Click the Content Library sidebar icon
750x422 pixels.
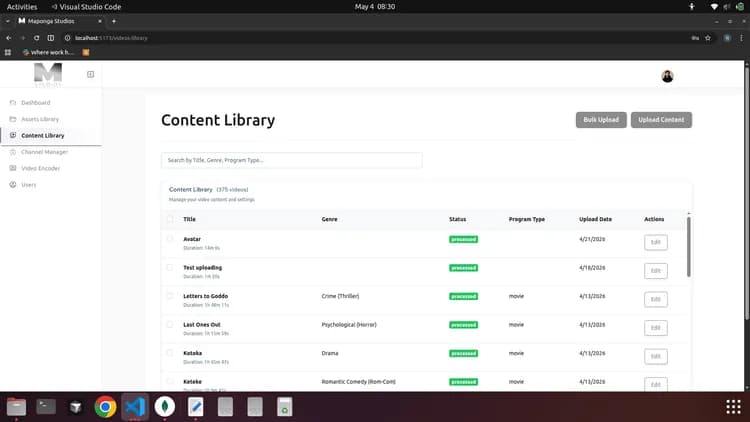(x=13, y=135)
